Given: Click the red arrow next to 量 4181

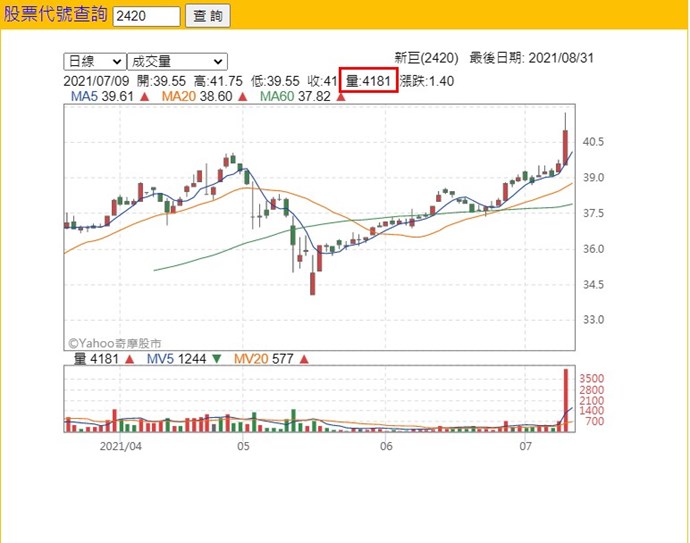Looking at the screenshot, I should pos(130,358).
